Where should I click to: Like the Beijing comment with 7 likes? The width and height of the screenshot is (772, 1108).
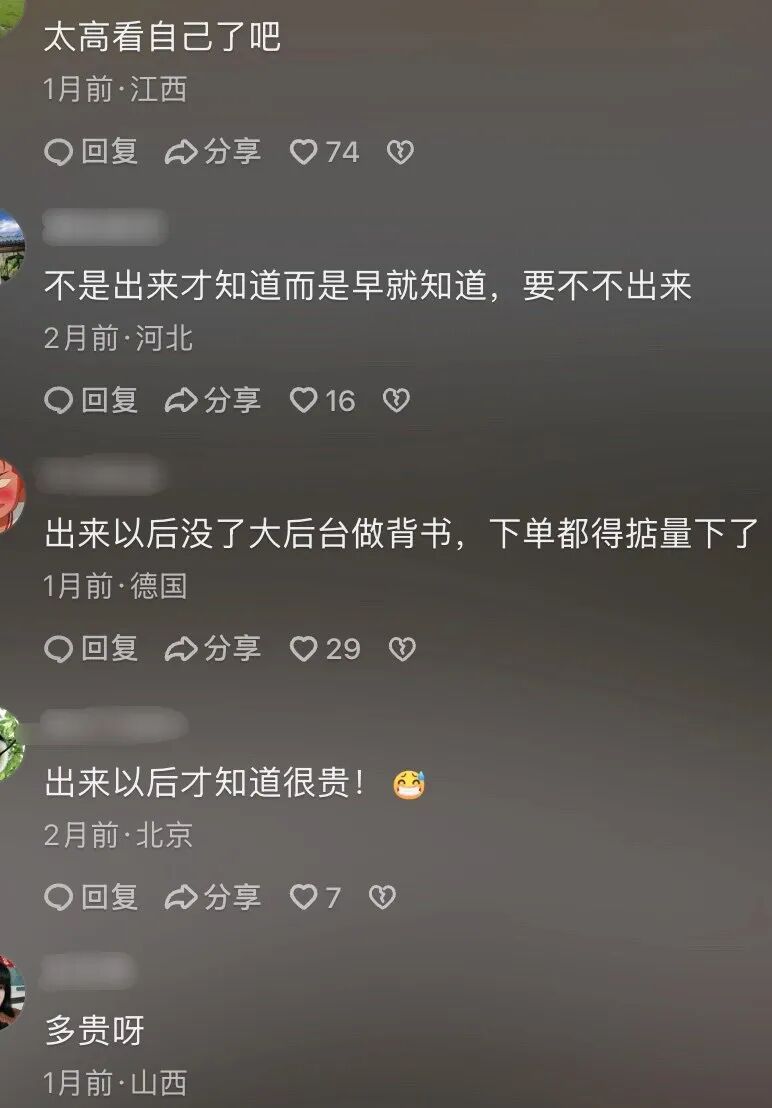pos(315,897)
